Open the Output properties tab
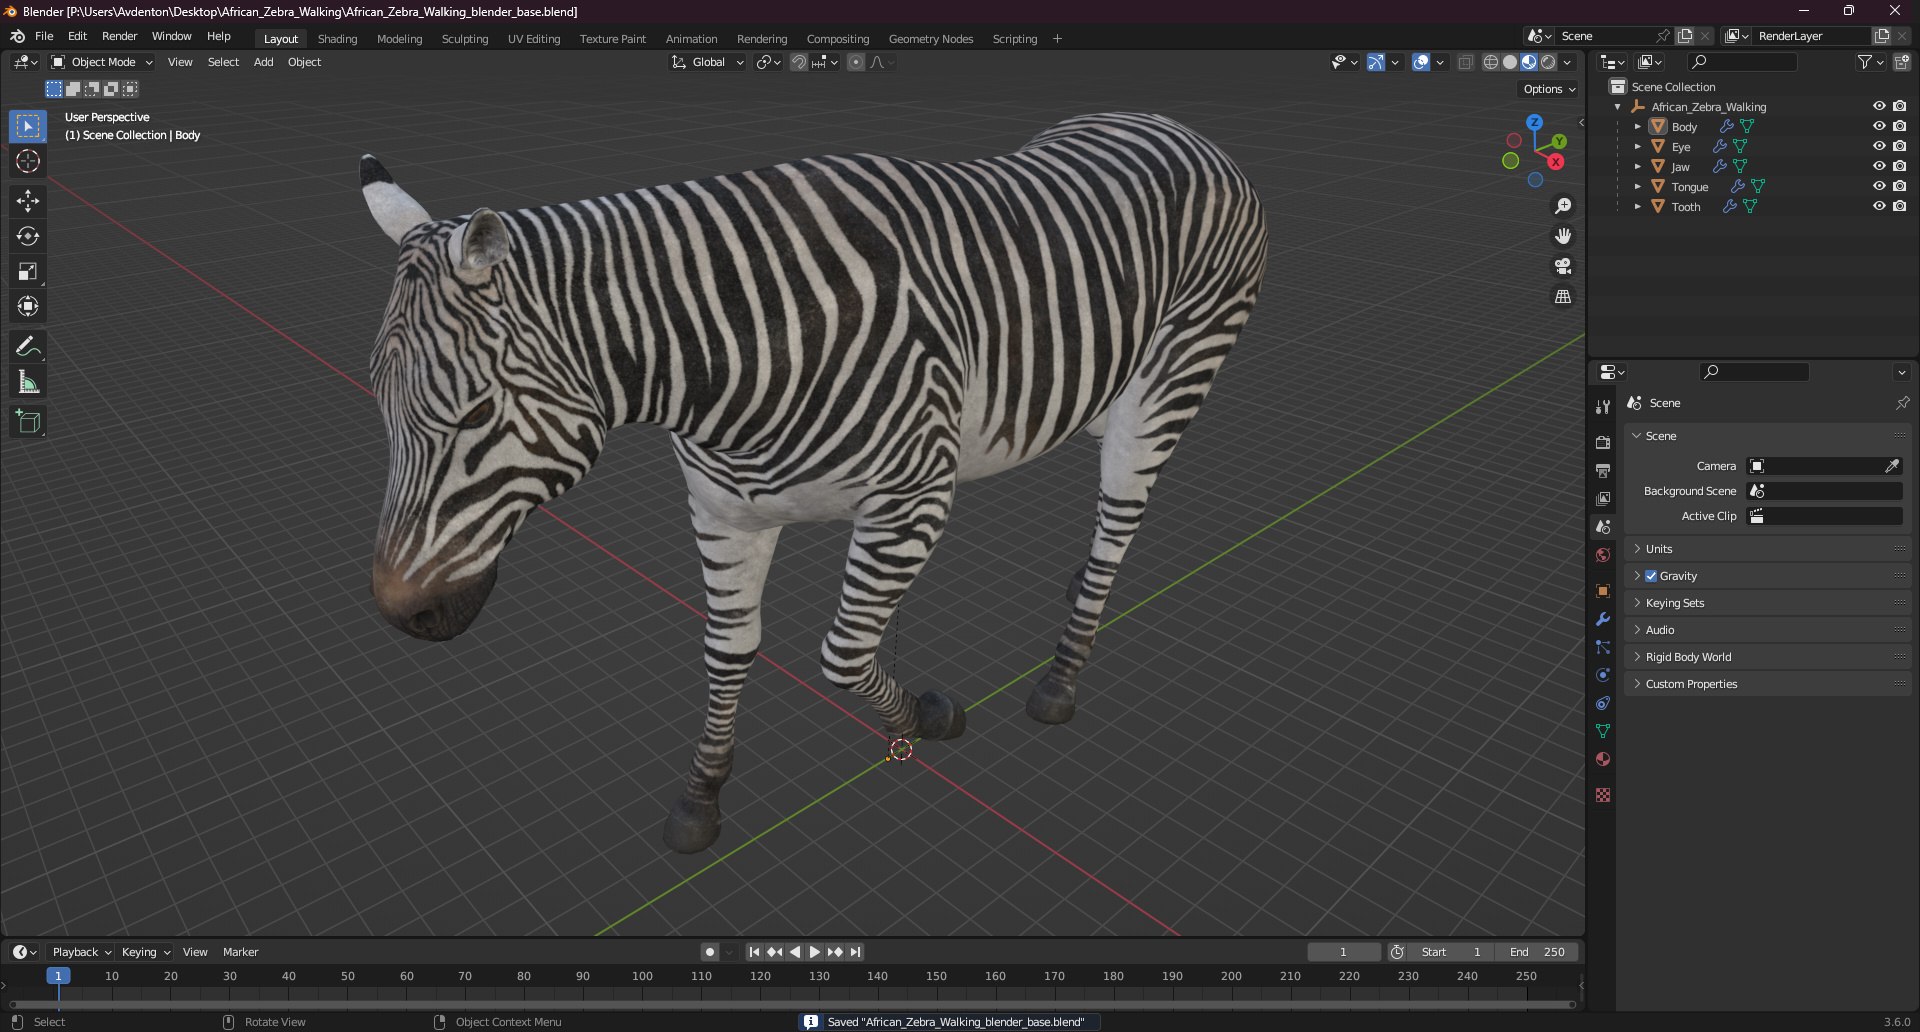This screenshot has height=1032, width=1920. click(1603, 470)
